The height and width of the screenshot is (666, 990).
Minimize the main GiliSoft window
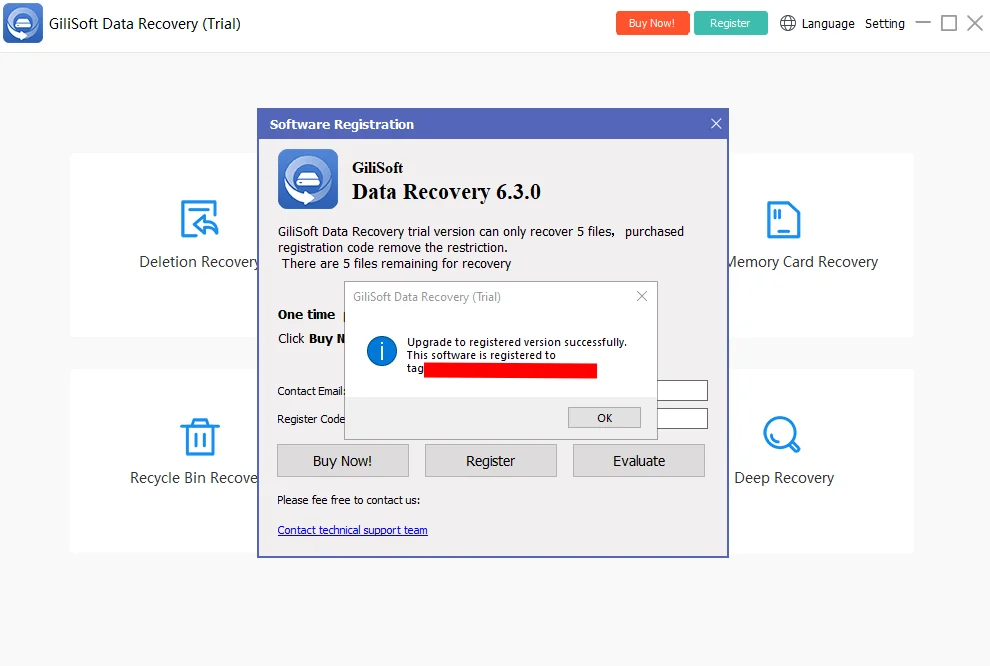[923, 23]
